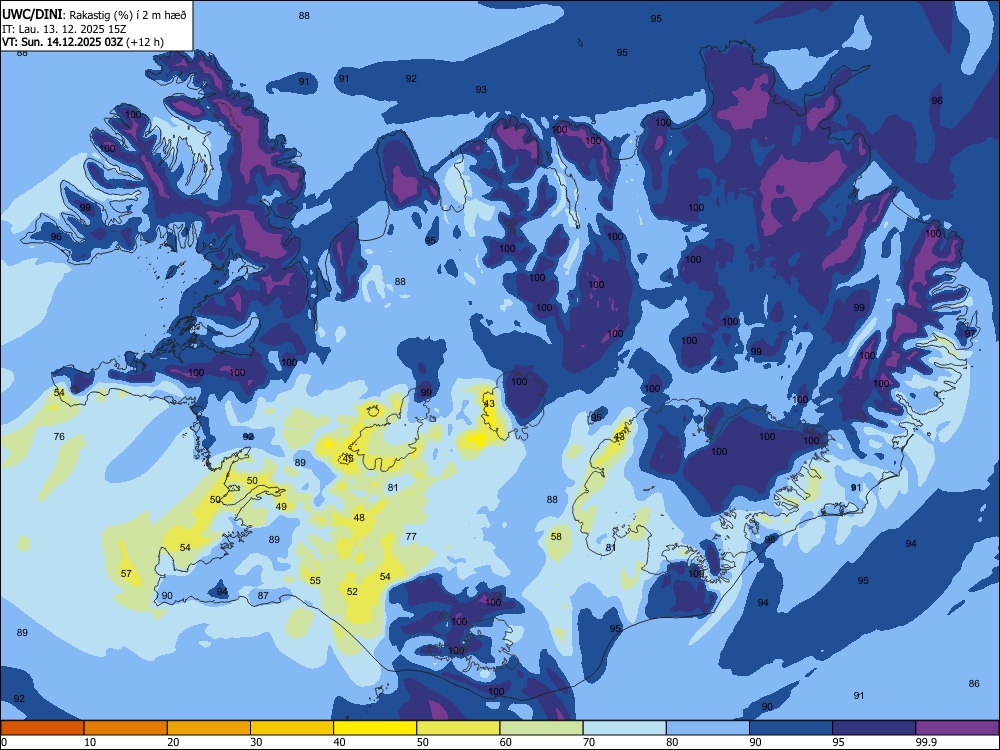Click the value '93' in the northern sea
1000x750 pixels.
[x=481, y=89]
